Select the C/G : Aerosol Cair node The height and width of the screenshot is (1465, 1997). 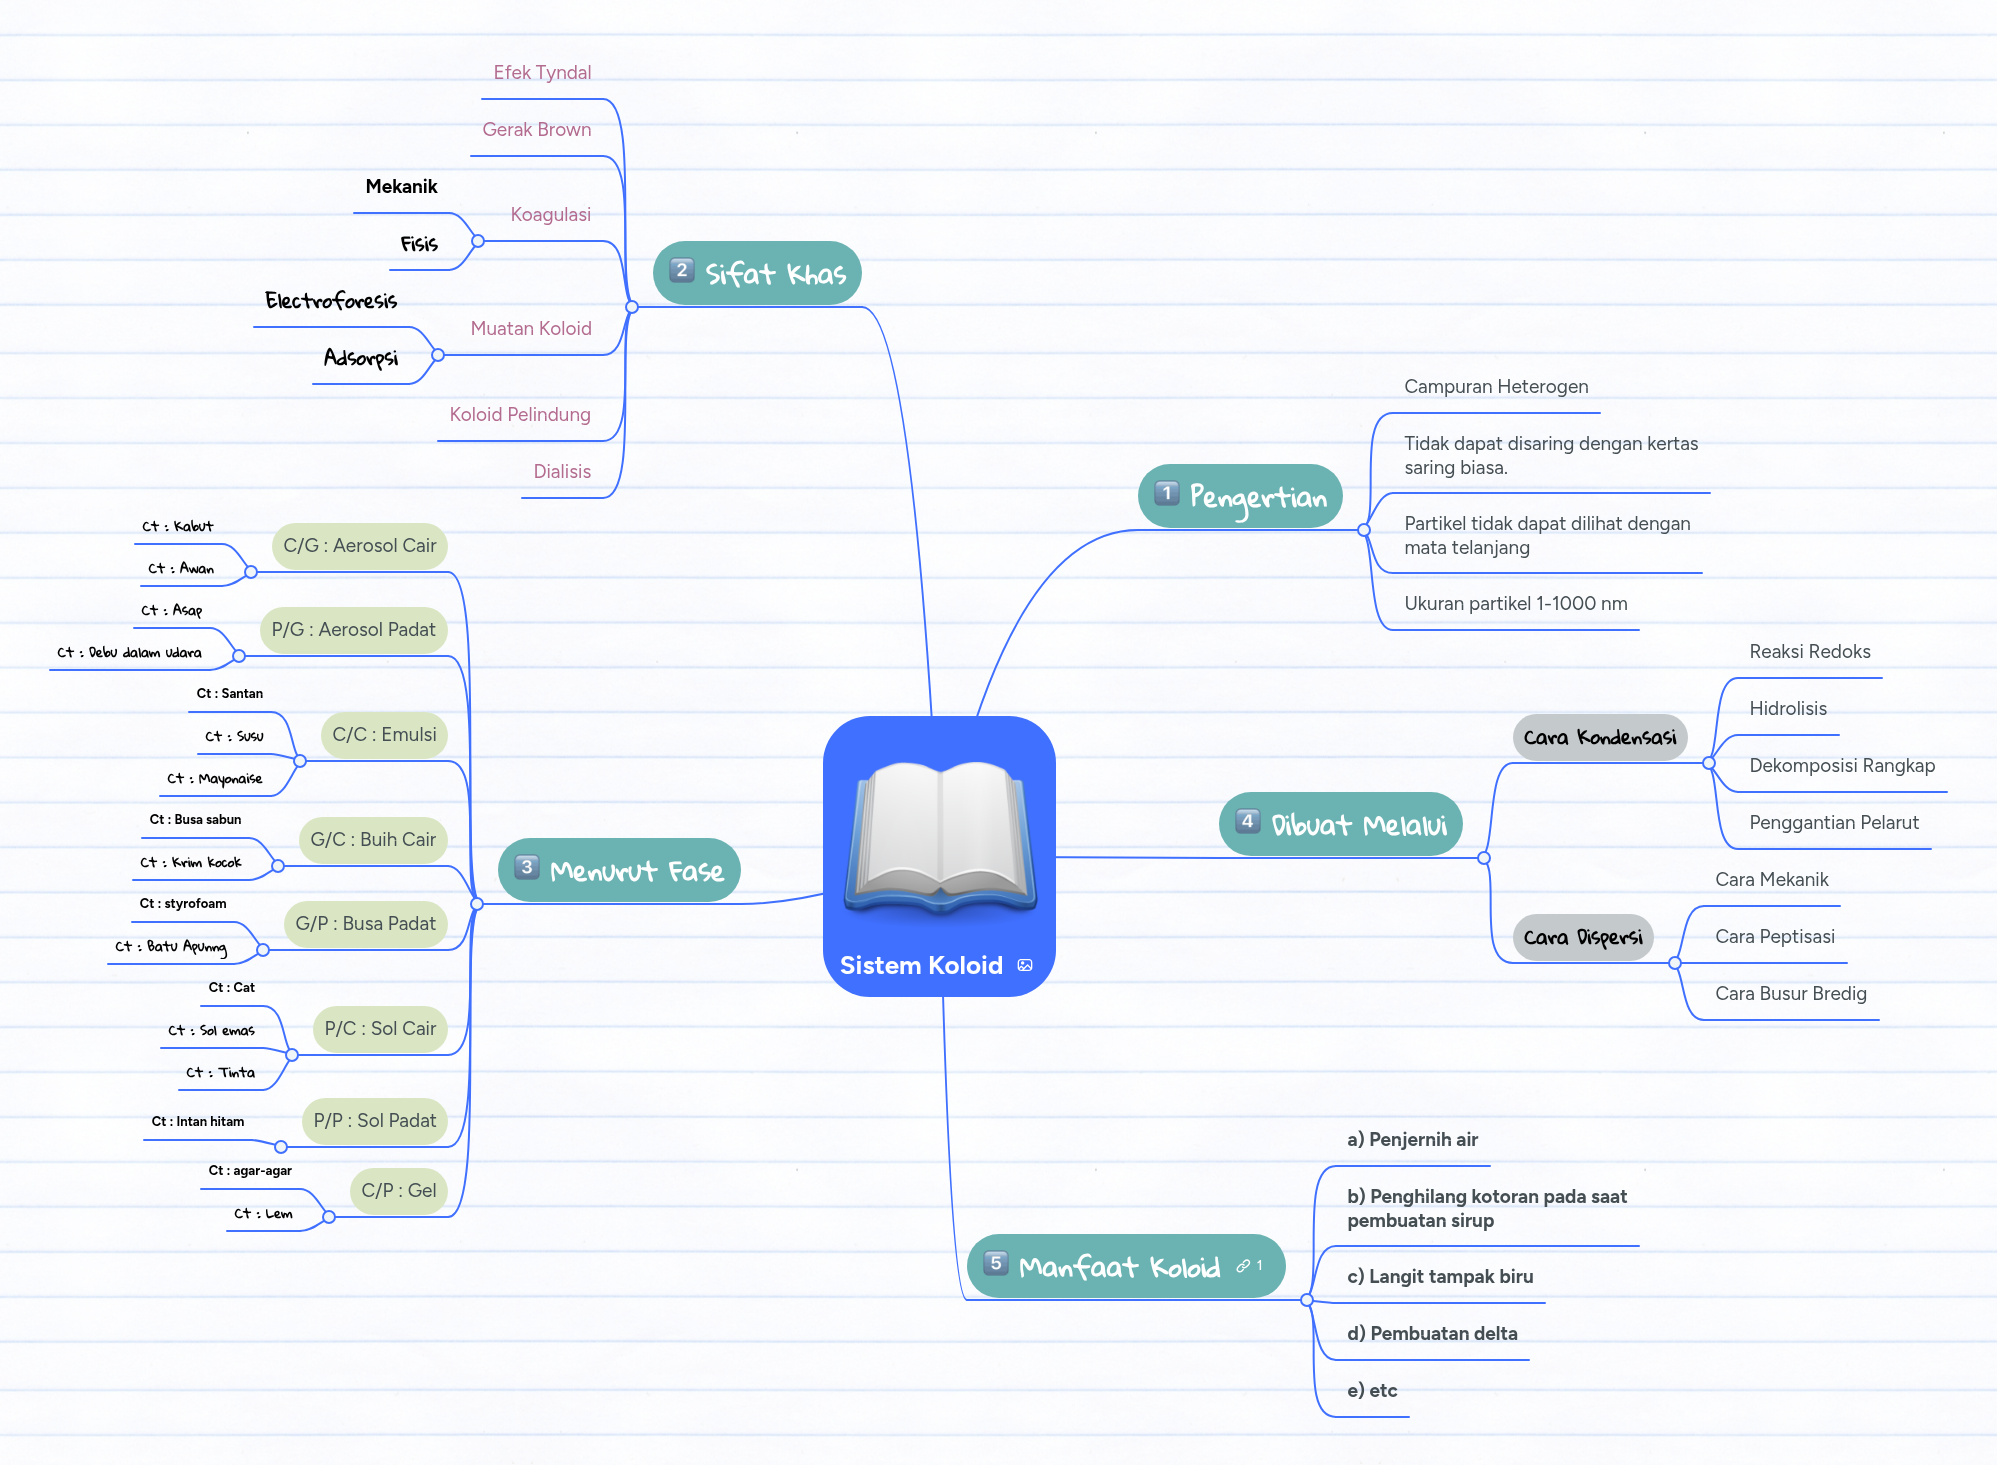359,546
